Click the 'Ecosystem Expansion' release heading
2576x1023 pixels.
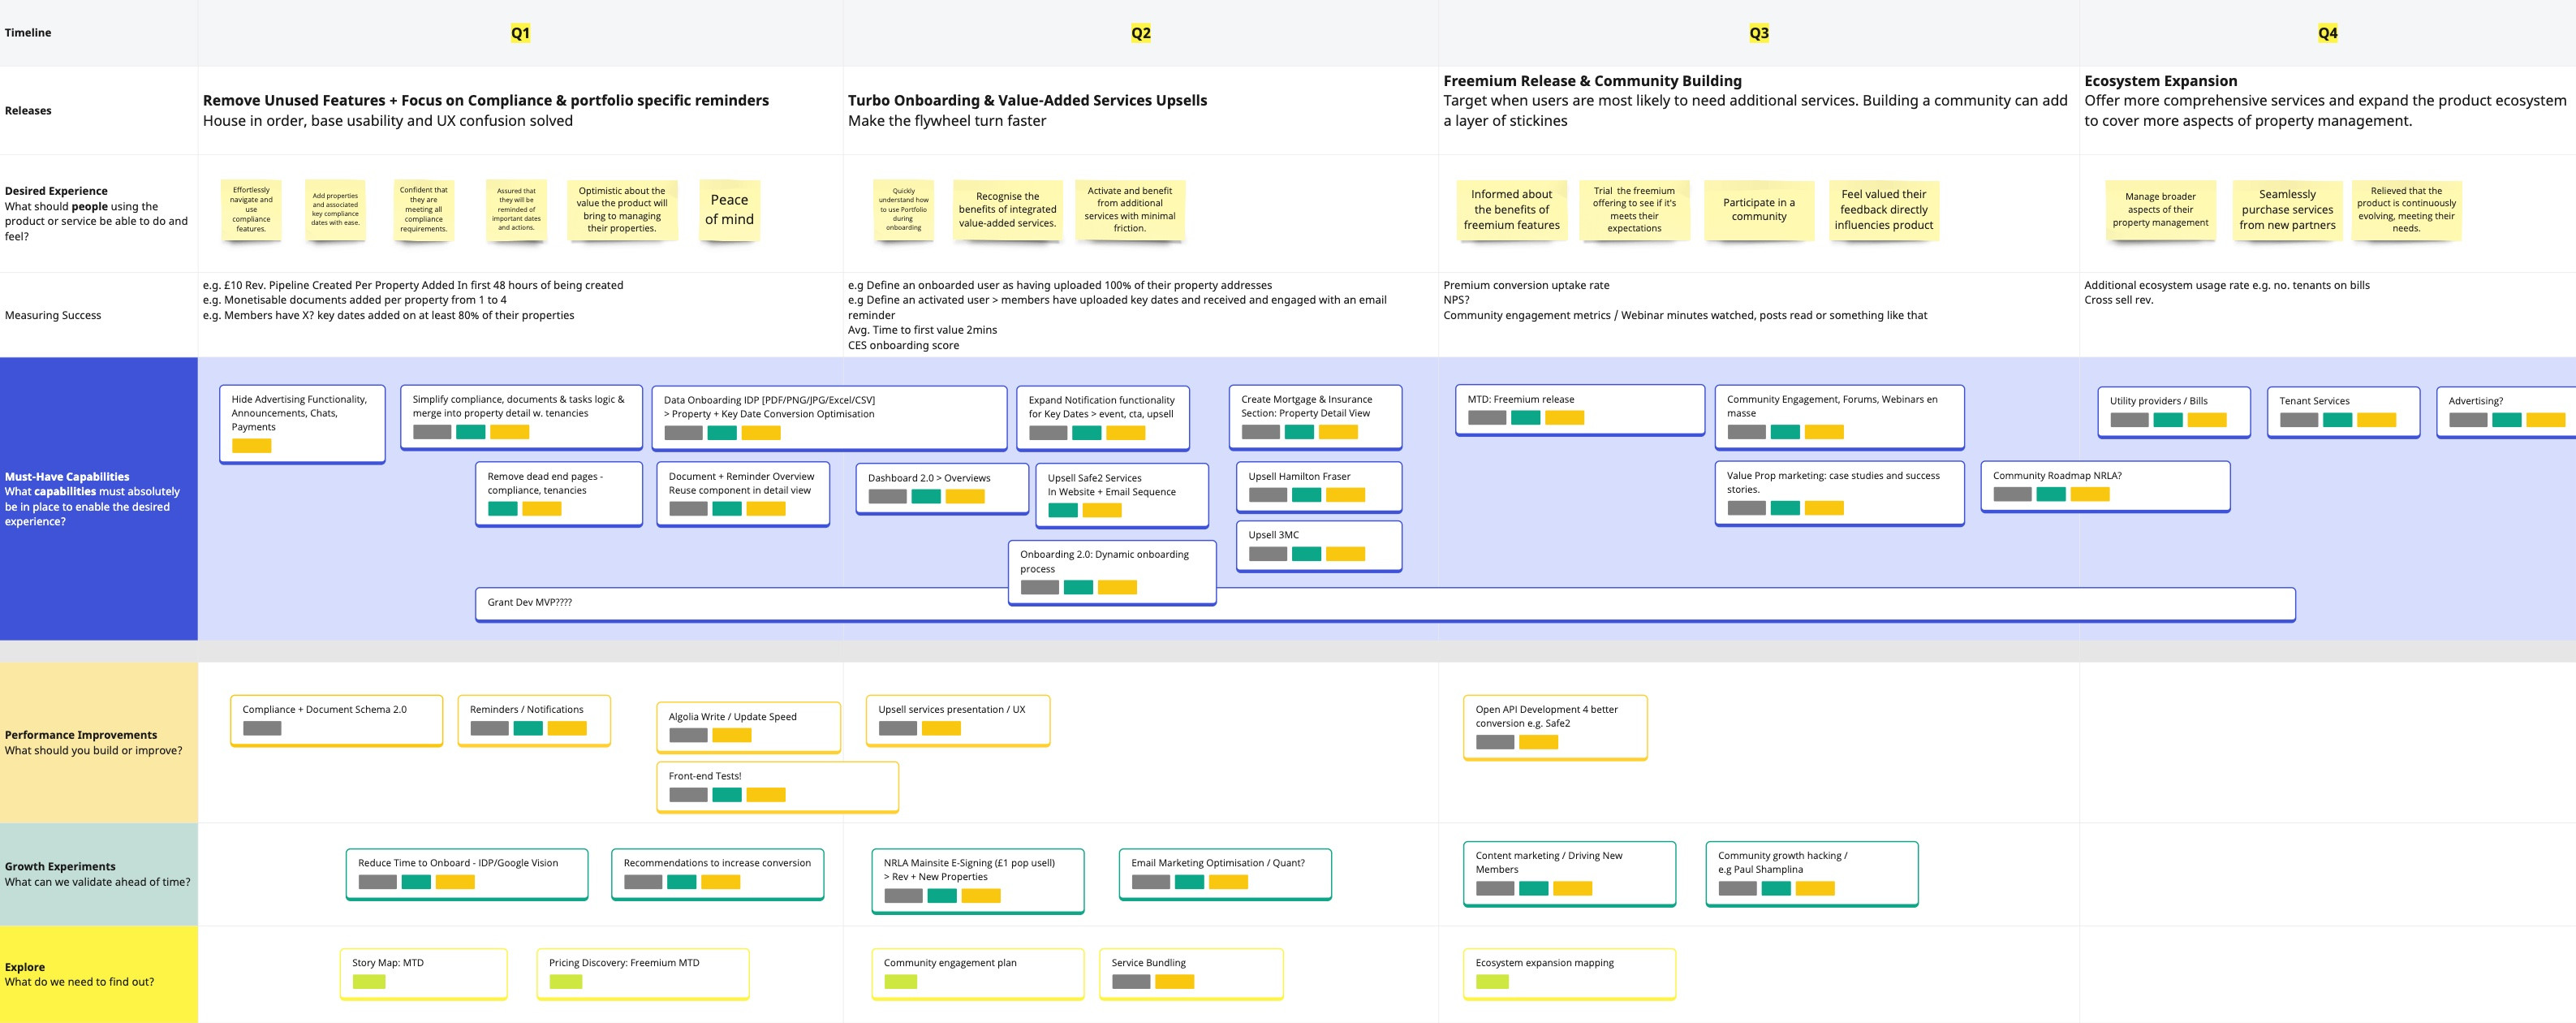point(2160,81)
